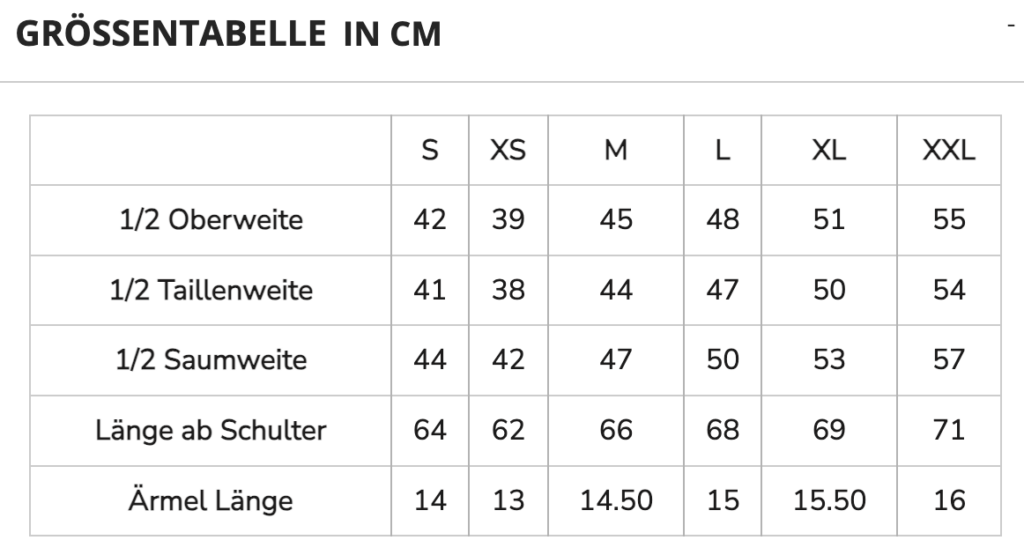This screenshot has height=555, width=1024.
Task: Click the Länge ab Schulter row label
Action: point(211,430)
